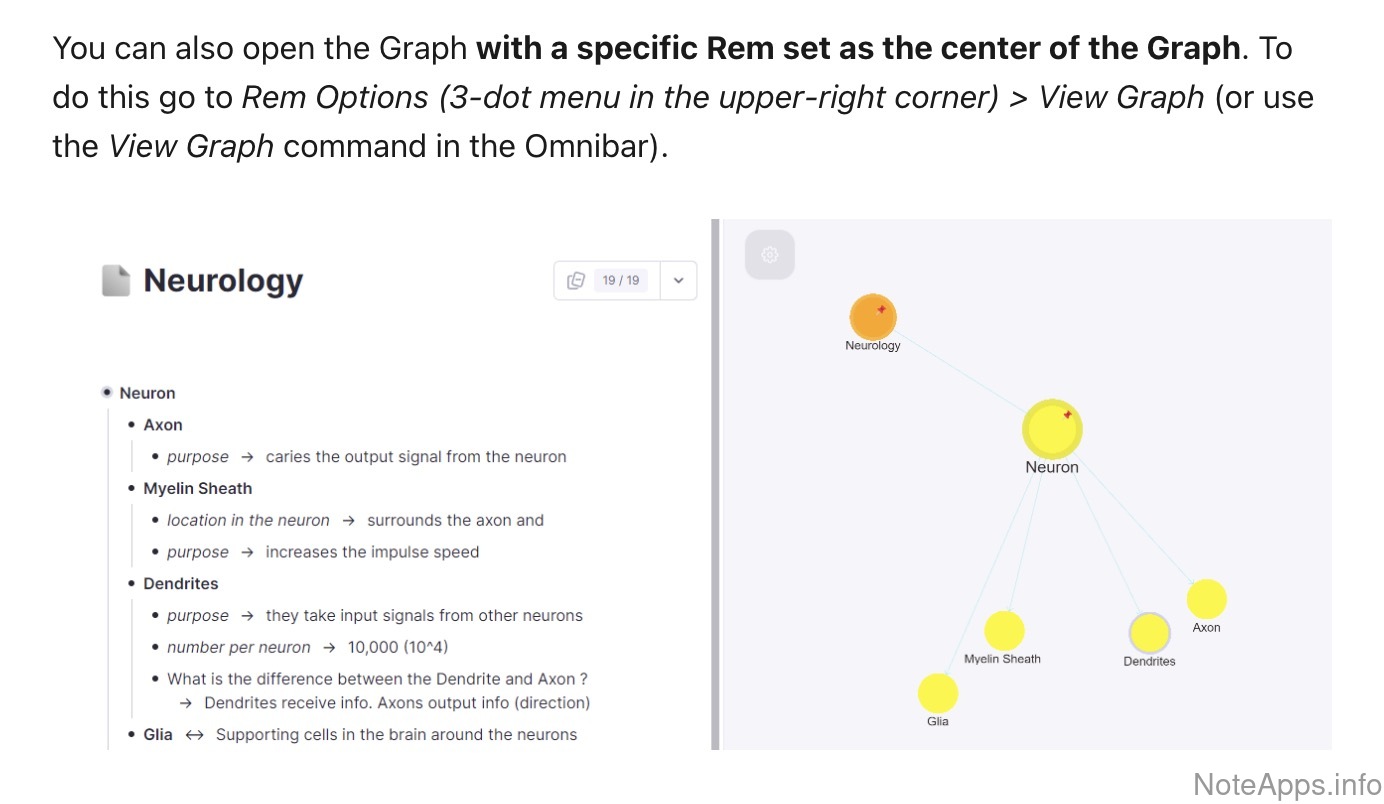Viewport: 1384px width, 804px height.
Task: Open the graph settings gear
Action: (769, 255)
